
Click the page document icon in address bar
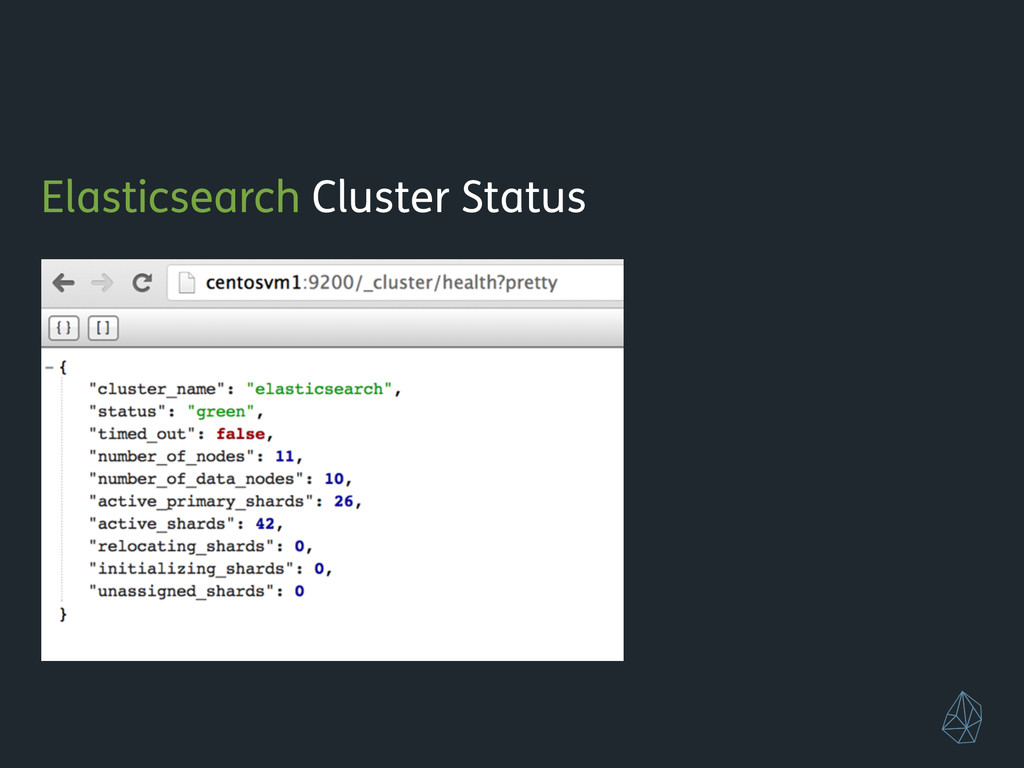187,283
